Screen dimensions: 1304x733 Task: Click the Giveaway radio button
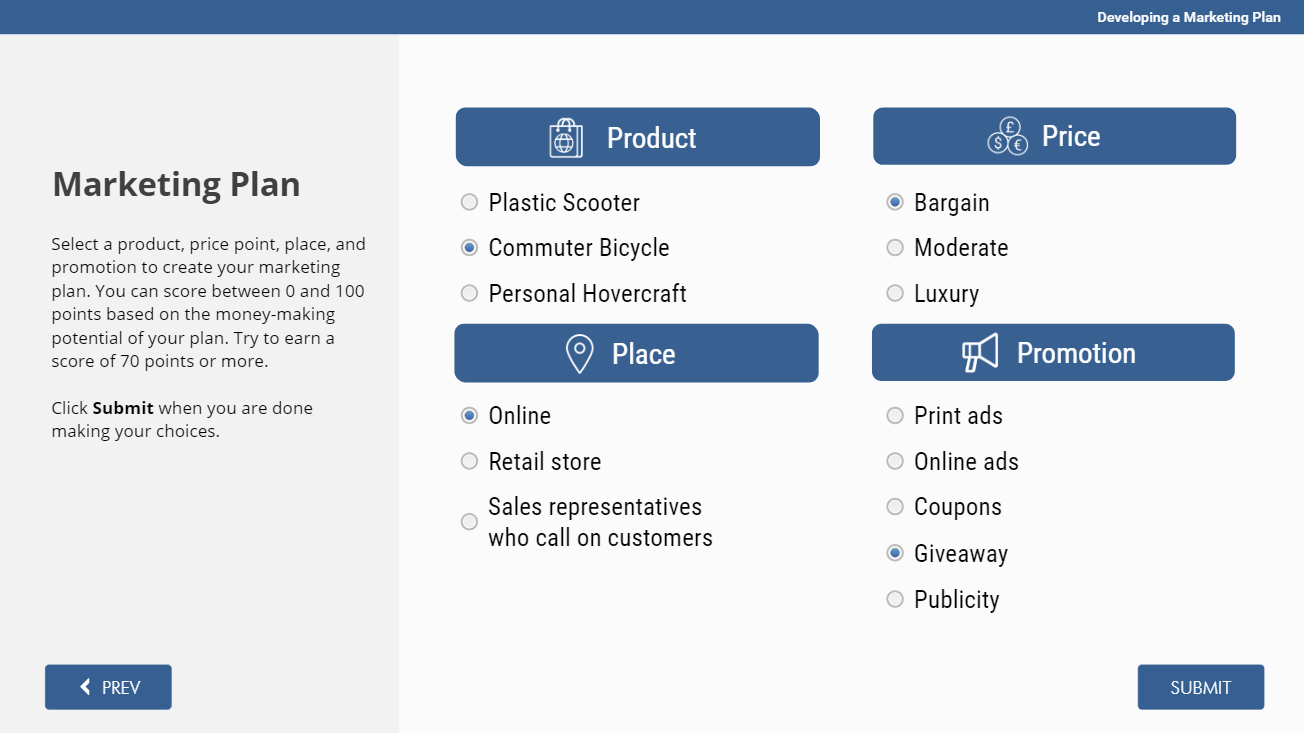click(x=895, y=554)
